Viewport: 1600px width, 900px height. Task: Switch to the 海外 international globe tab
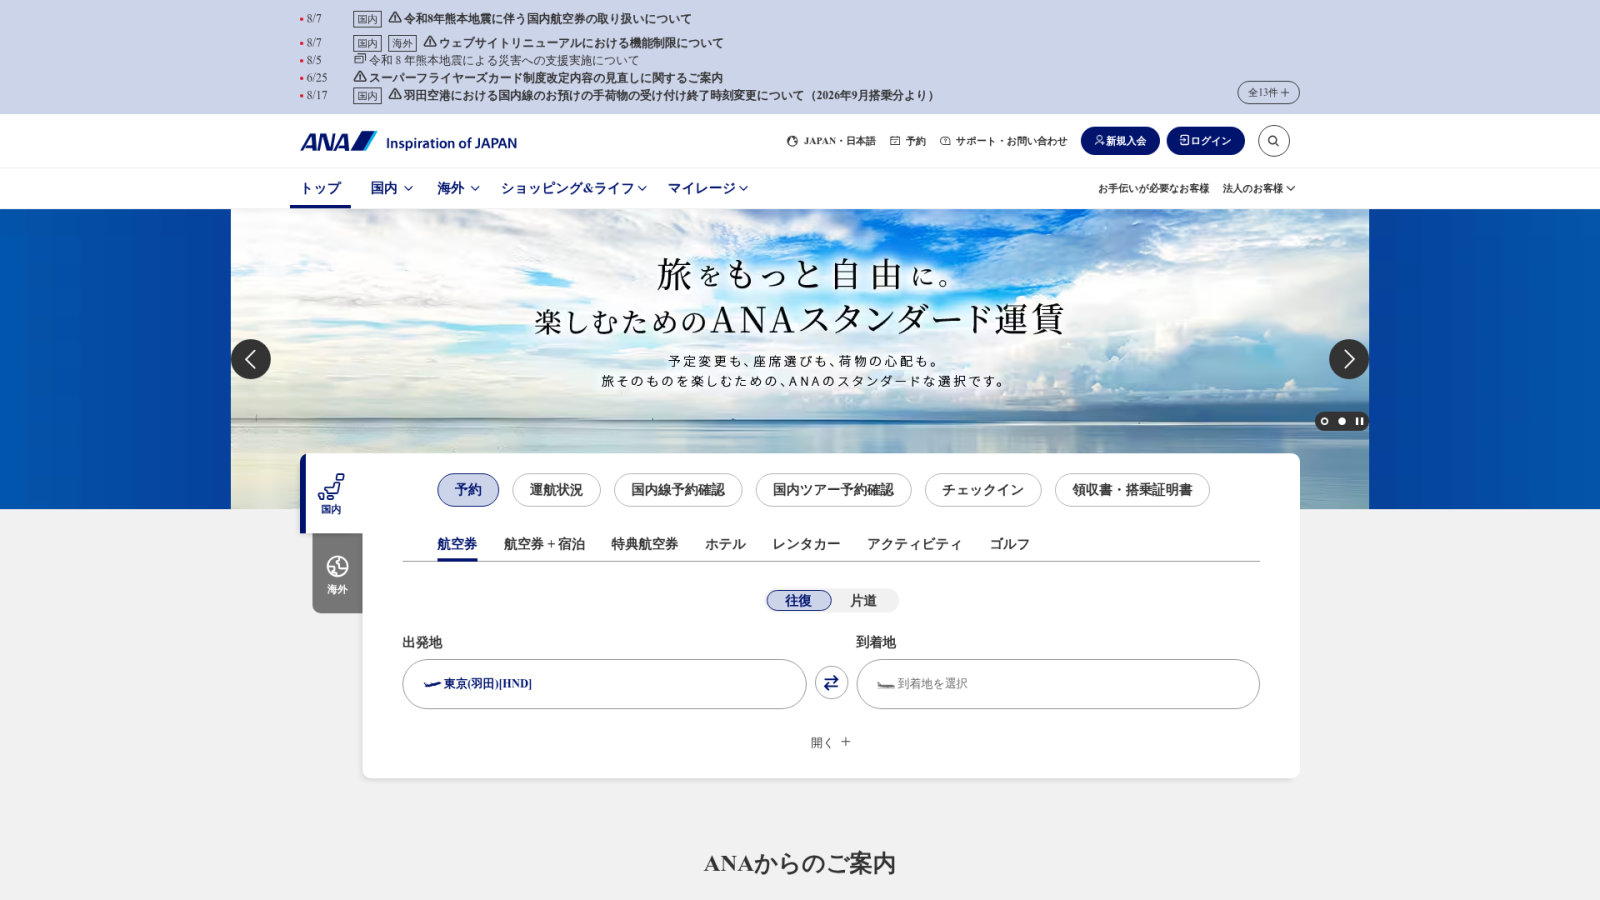pos(337,574)
